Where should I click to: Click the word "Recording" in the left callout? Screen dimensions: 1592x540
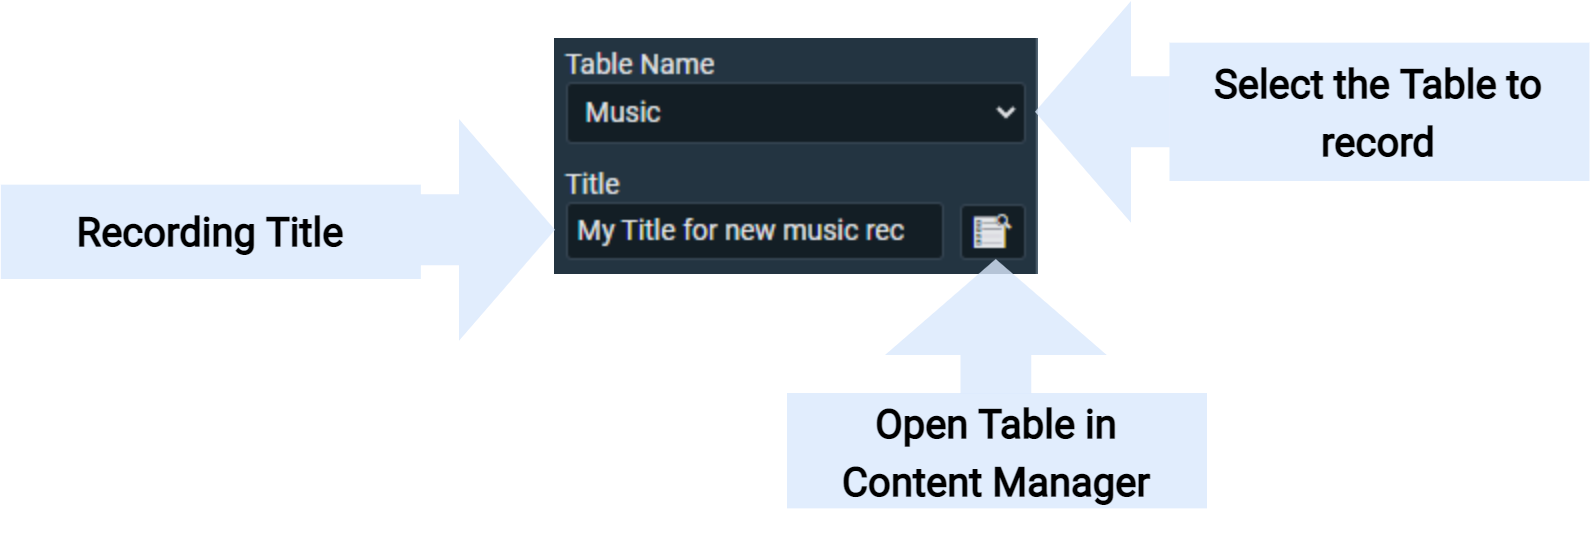[x=152, y=233]
